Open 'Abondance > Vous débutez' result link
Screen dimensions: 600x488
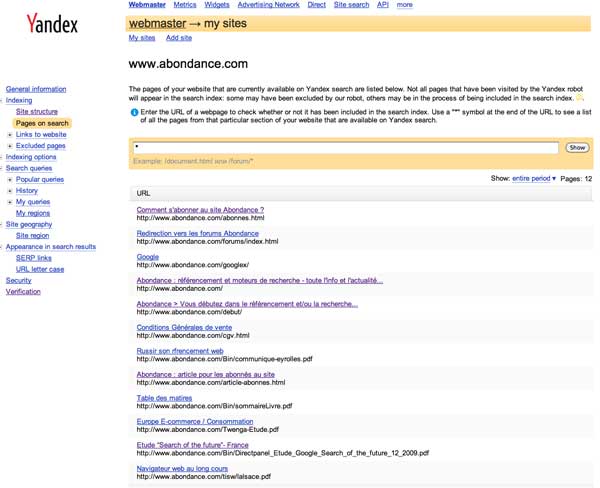coord(247,304)
